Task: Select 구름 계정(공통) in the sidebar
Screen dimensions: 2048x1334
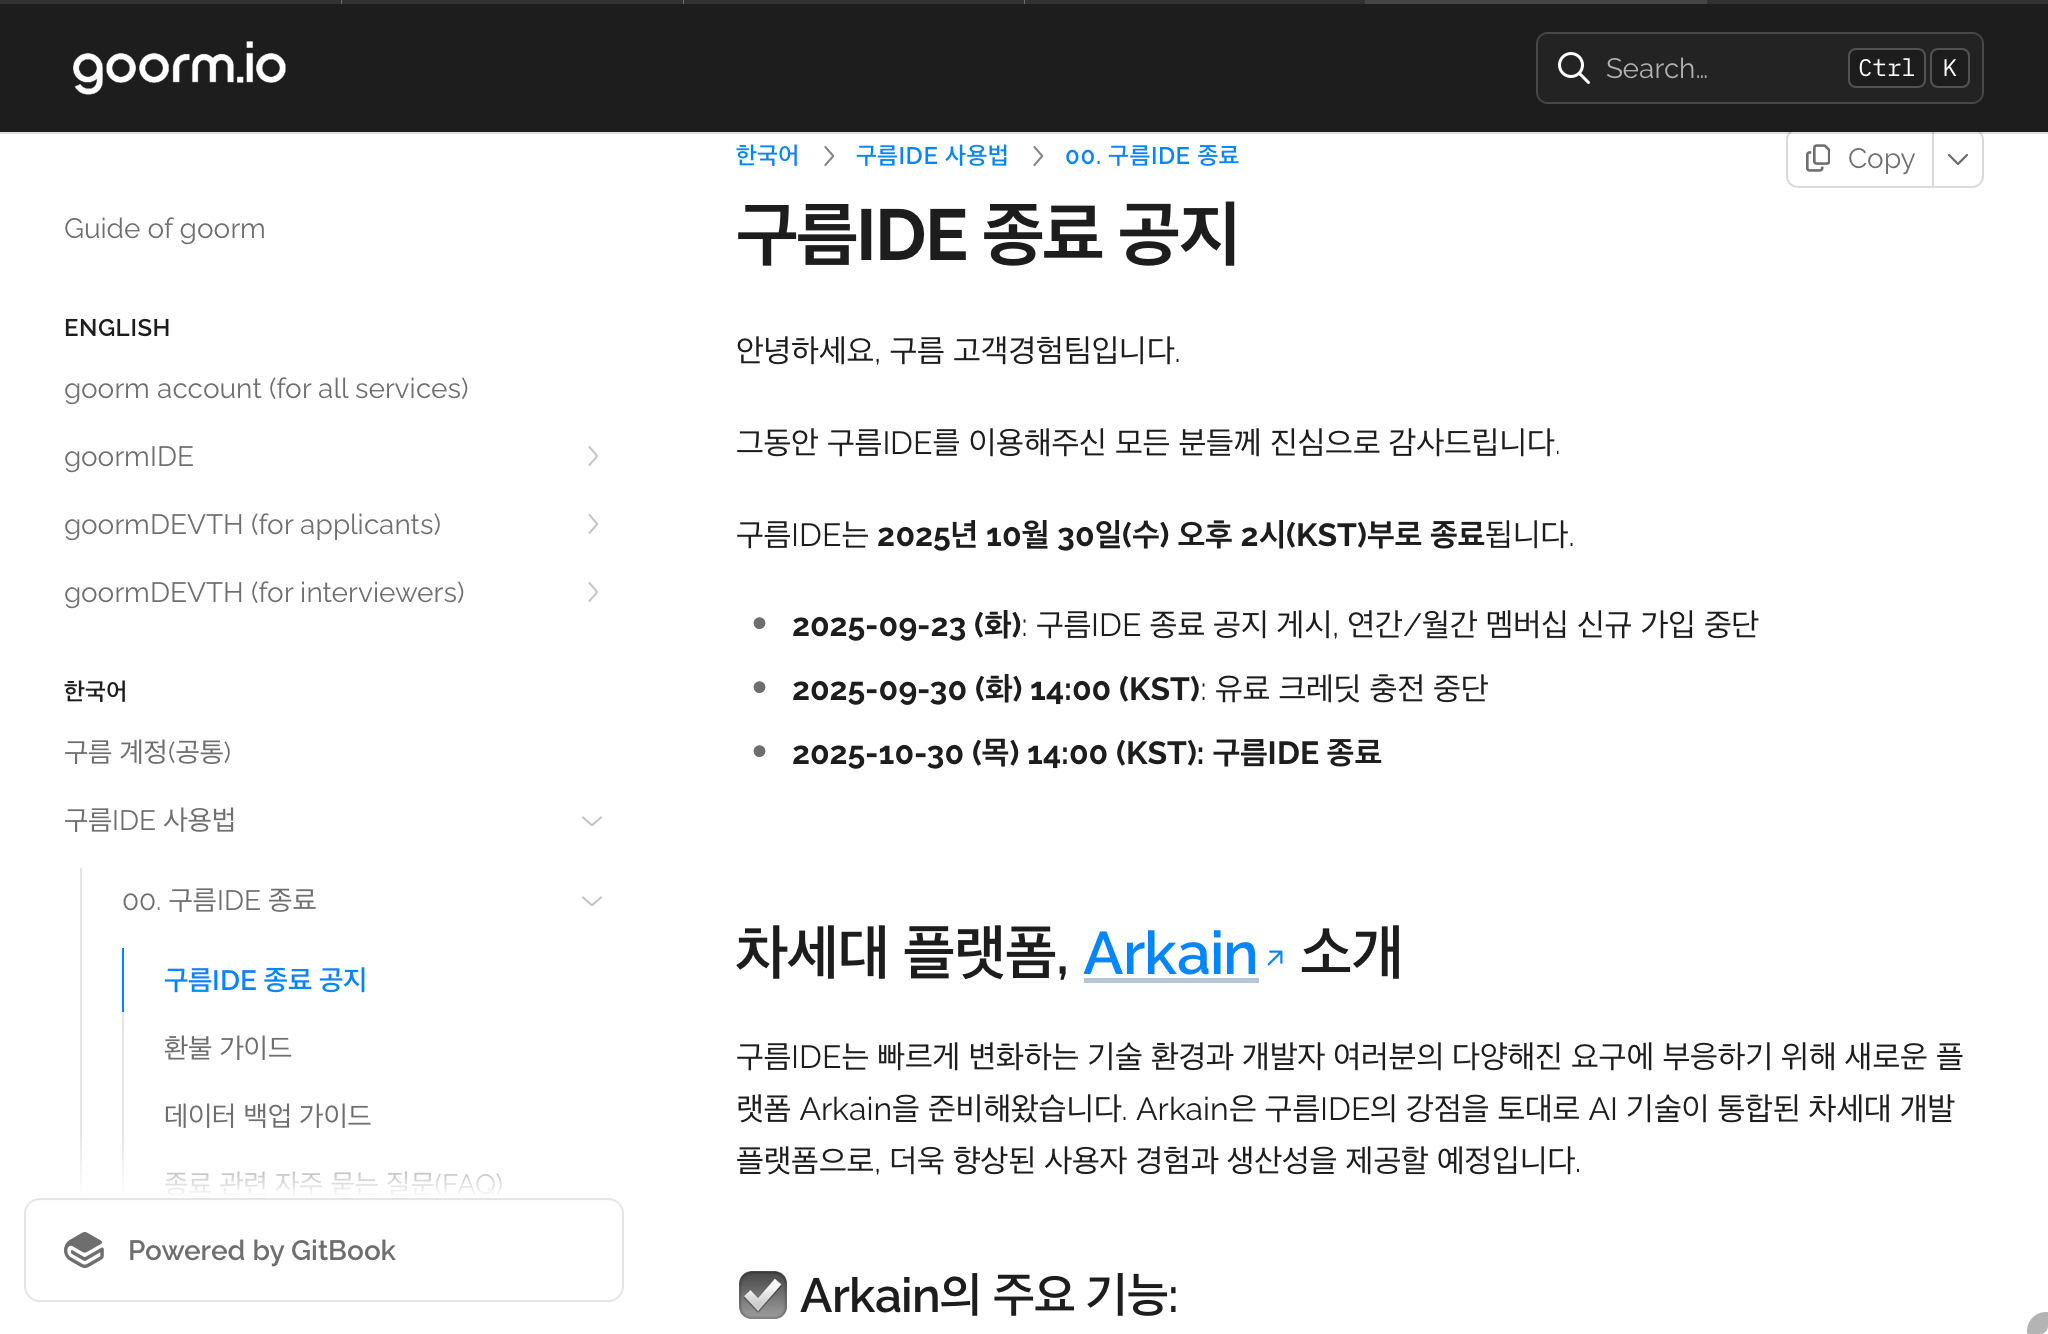Action: [147, 751]
